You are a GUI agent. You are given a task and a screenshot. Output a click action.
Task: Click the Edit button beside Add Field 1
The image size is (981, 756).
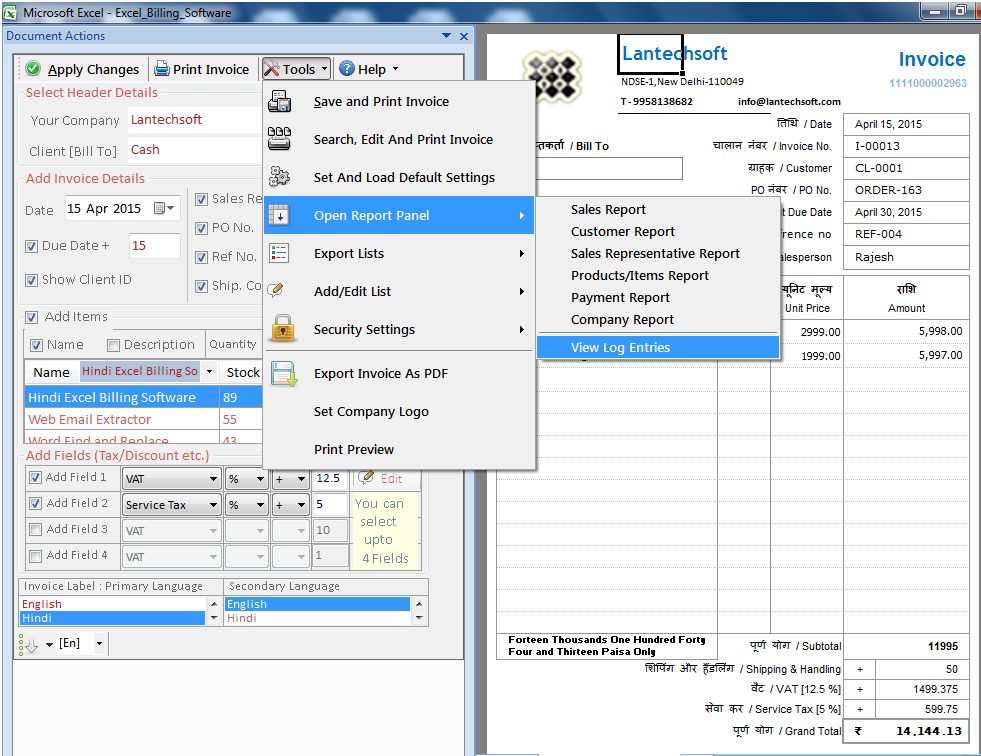click(x=386, y=479)
